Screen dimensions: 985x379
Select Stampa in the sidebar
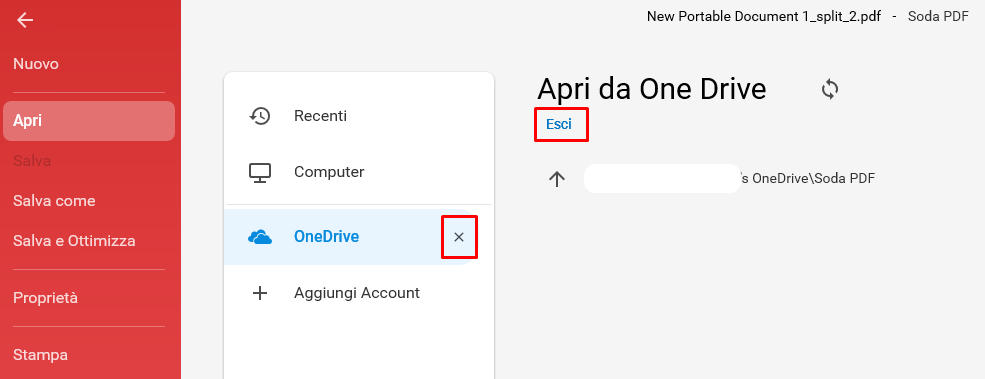[40, 355]
